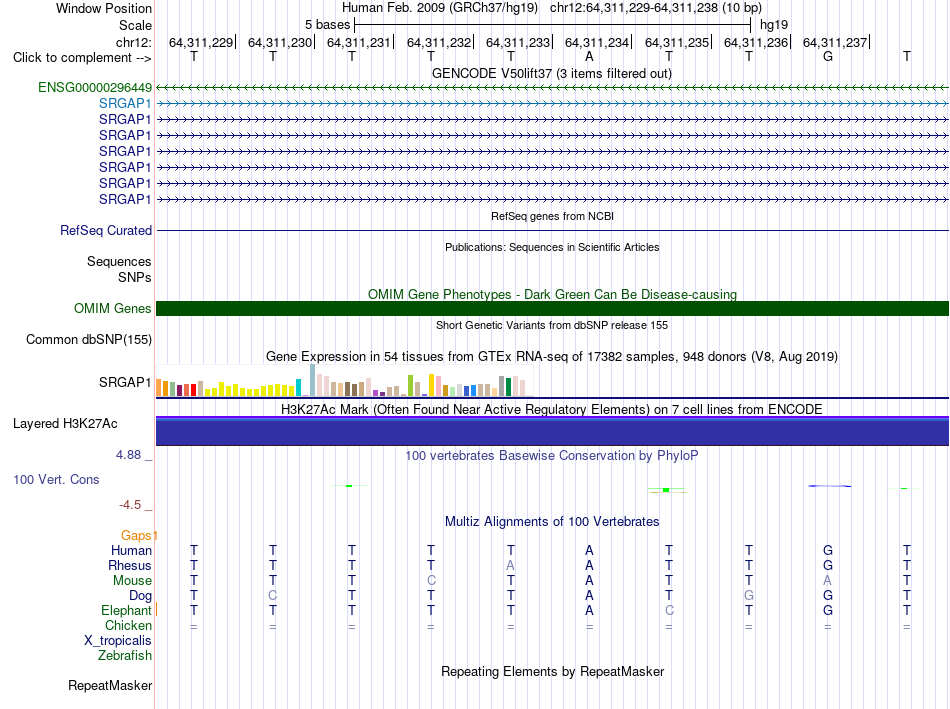Click the Window Position label
Image resolution: width=950 pixels, height=709 pixels.
104,8
